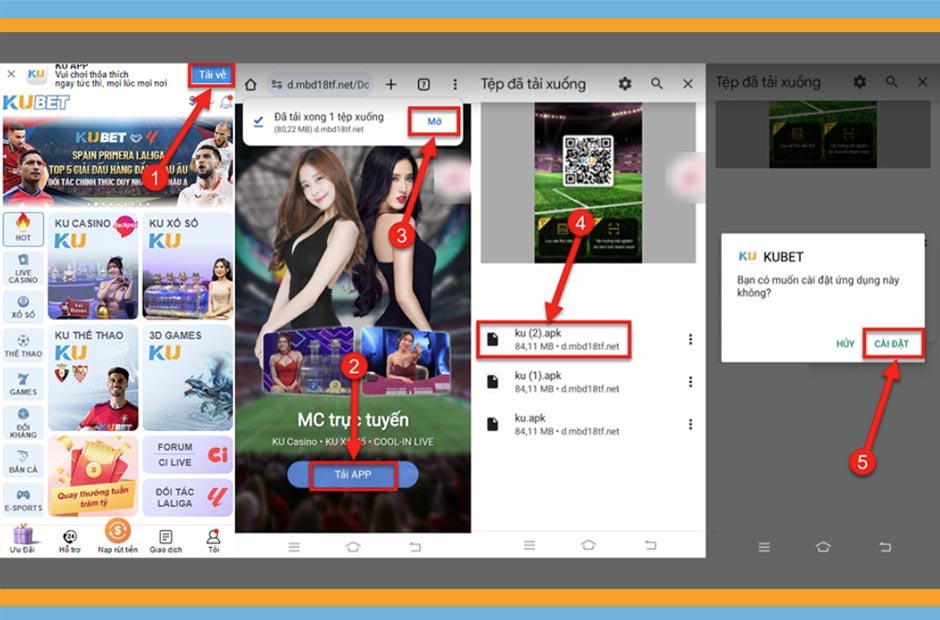940x620 pixels.
Task: Tap downloads window's navigation home button
Action: pyautogui.click(x=589, y=545)
